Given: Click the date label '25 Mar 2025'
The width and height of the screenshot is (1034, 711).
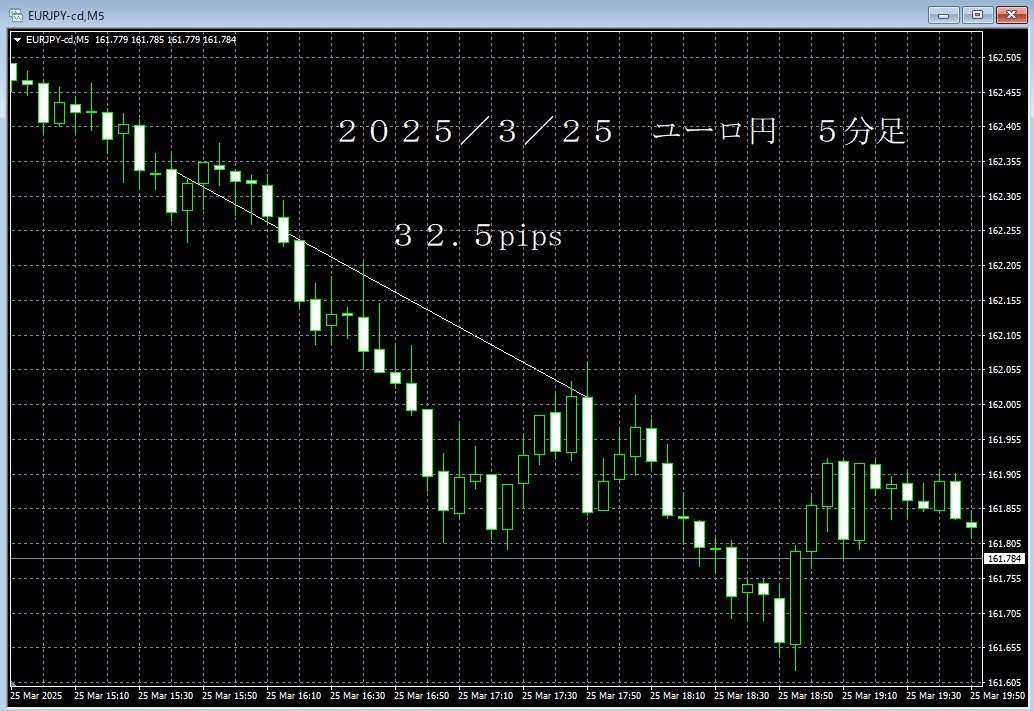Looking at the screenshot, I should click(36, 695).
